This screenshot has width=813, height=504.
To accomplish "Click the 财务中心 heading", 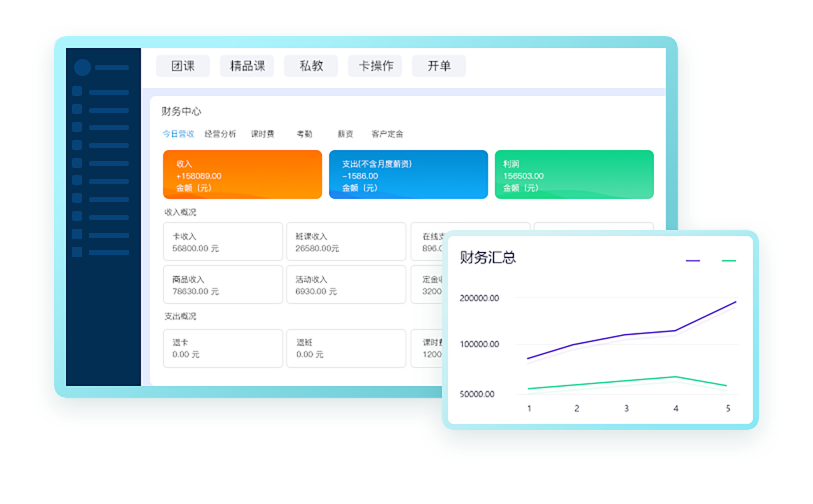I will [x=181, y=111].
